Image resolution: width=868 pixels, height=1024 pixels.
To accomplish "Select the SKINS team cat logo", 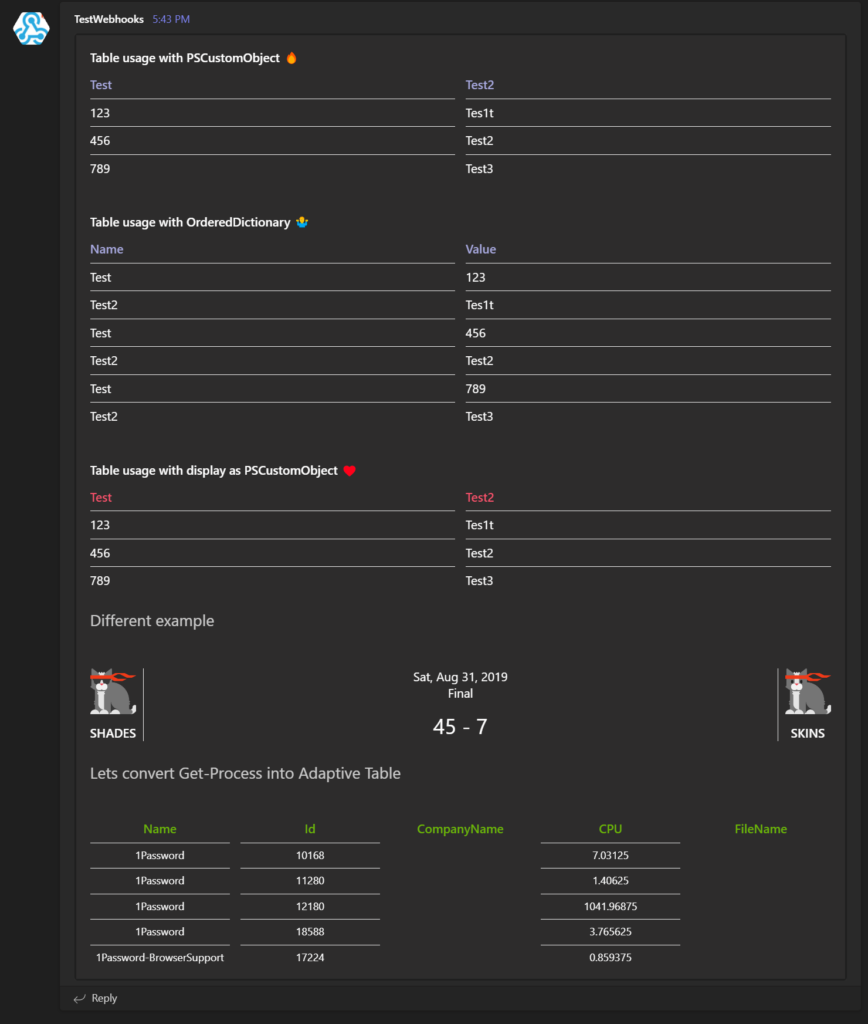I will pos(808,690).
